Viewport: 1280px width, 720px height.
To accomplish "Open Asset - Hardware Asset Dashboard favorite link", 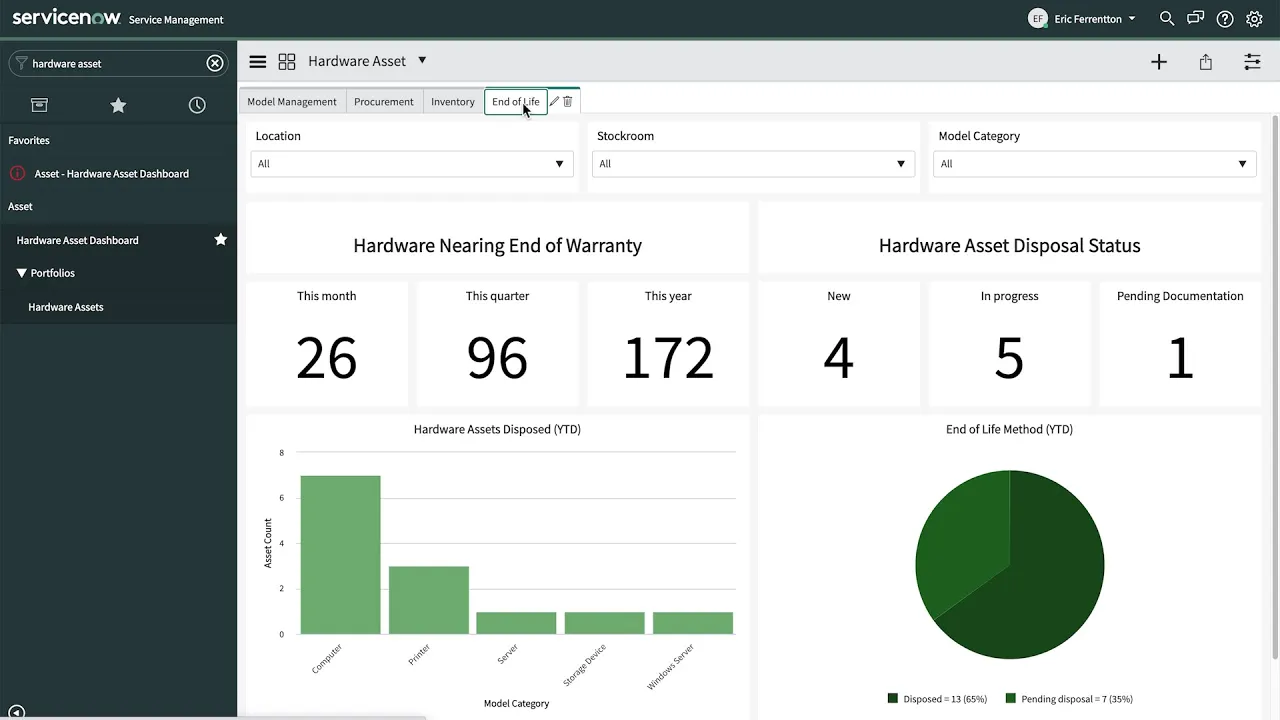I will (x=112, y=173).
